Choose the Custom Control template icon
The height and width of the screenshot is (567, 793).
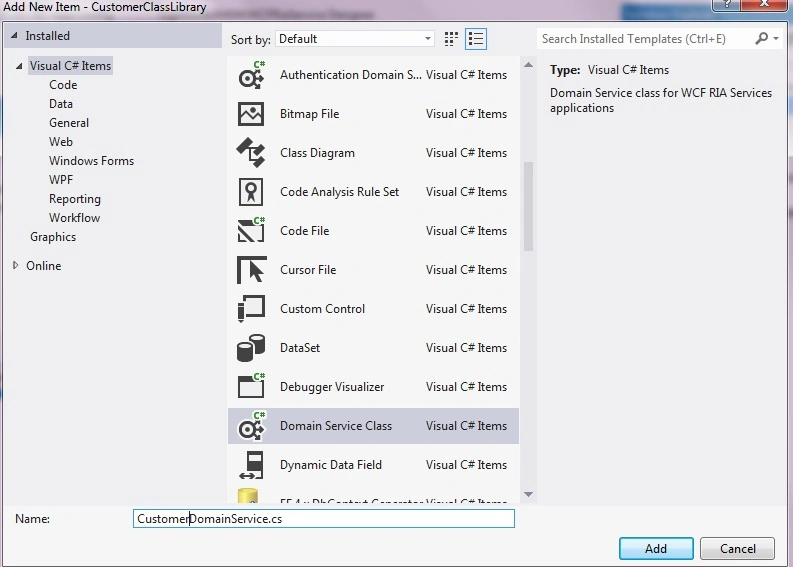(251, 309)
